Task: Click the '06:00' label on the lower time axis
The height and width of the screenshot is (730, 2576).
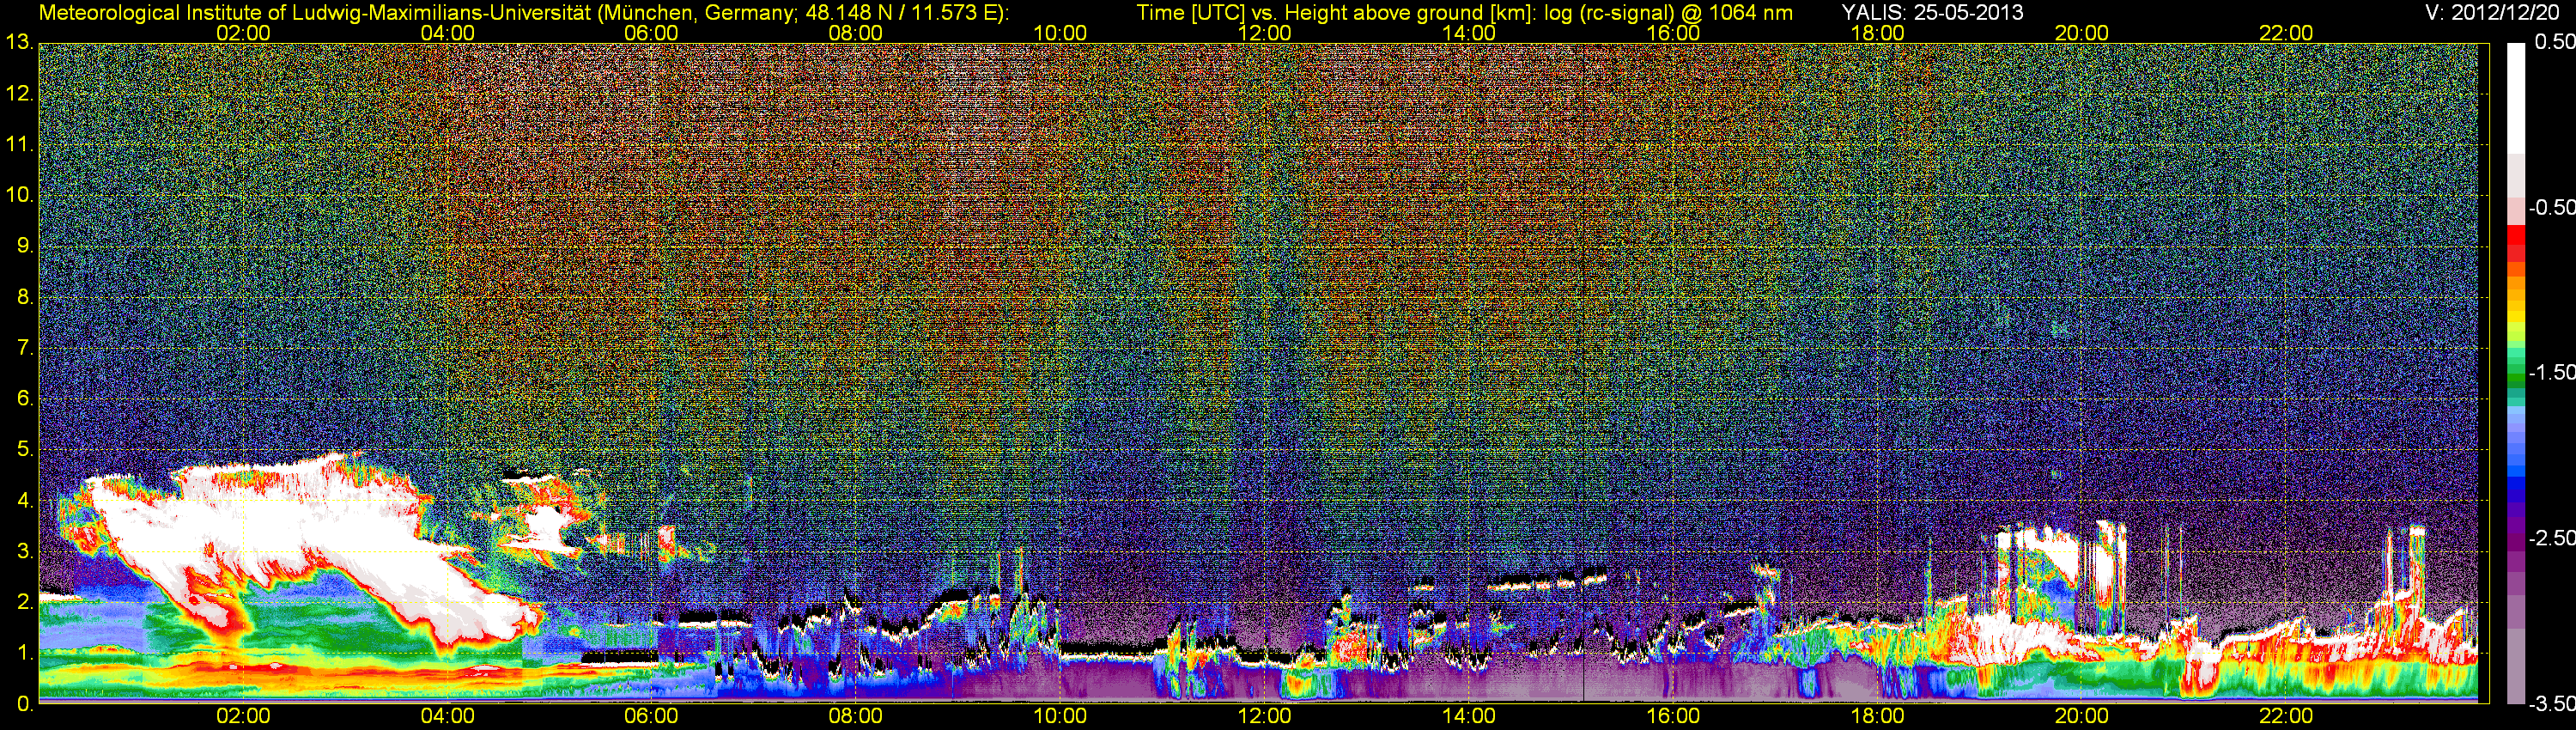Action: point(651,716)
